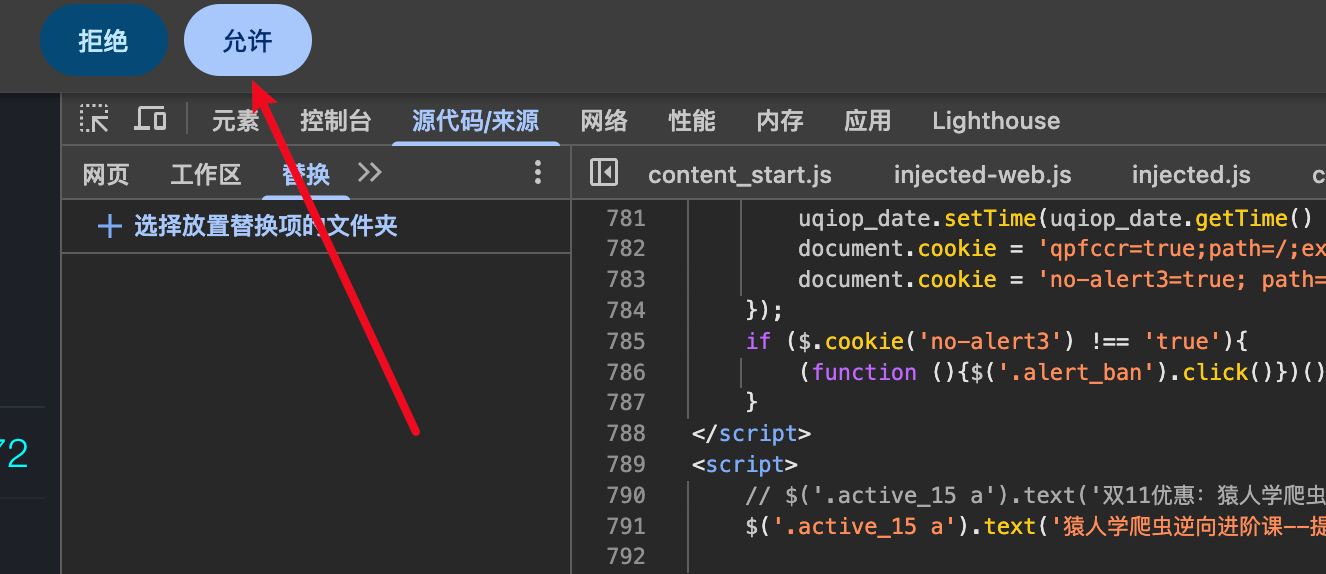
Task: Open the Lighthouse panel tab
Action: pos(995,121)
